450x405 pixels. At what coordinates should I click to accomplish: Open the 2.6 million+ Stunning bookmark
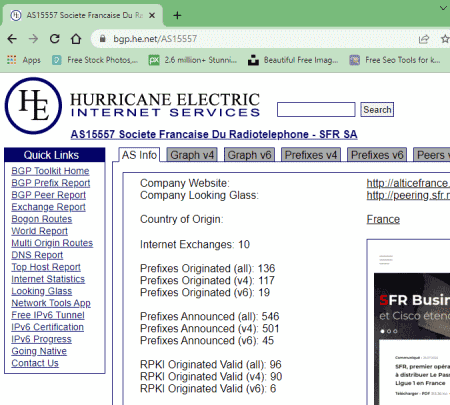[193, 60]
